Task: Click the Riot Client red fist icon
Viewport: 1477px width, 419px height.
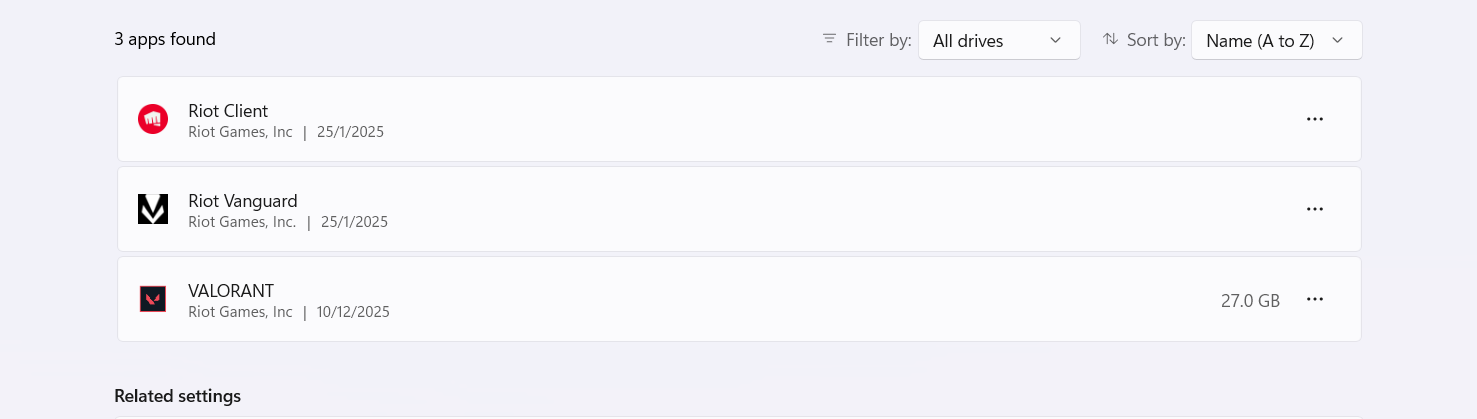Action: click(x=153, y=119)
